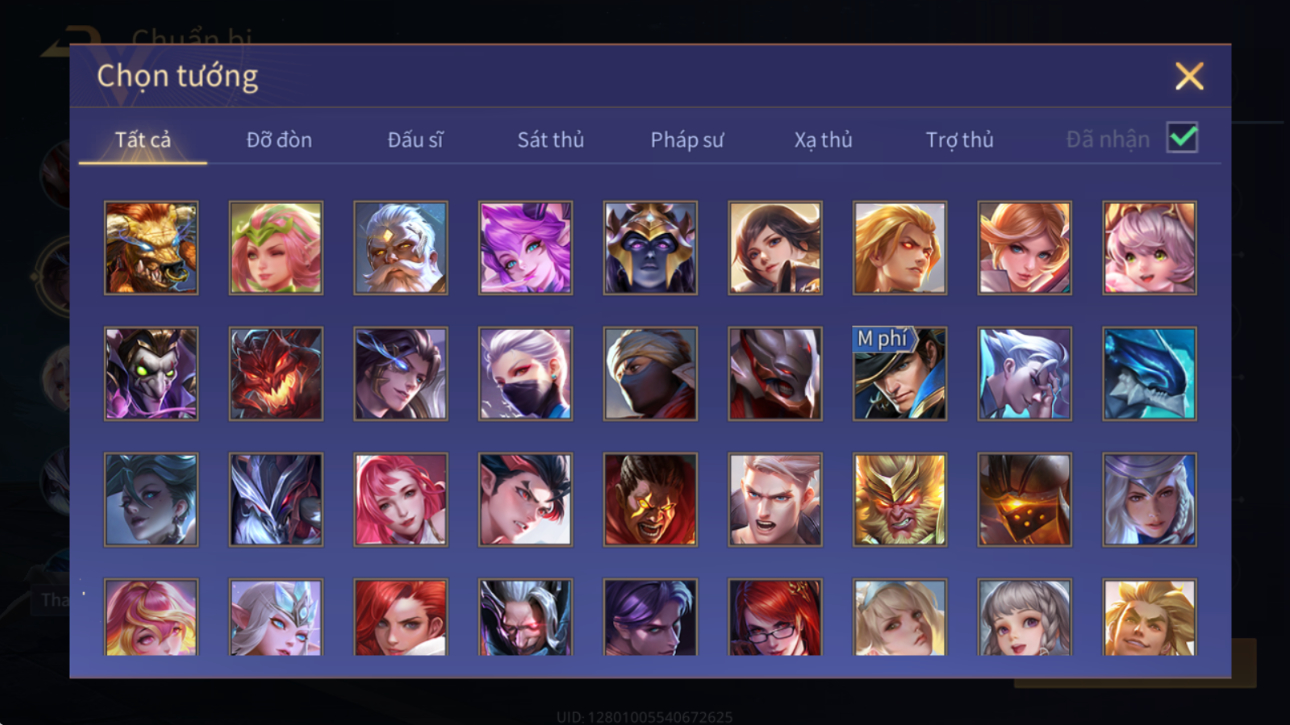Select the green-eyed plague mask hero
Screen dimensions: 1290x725
point(151,374)
